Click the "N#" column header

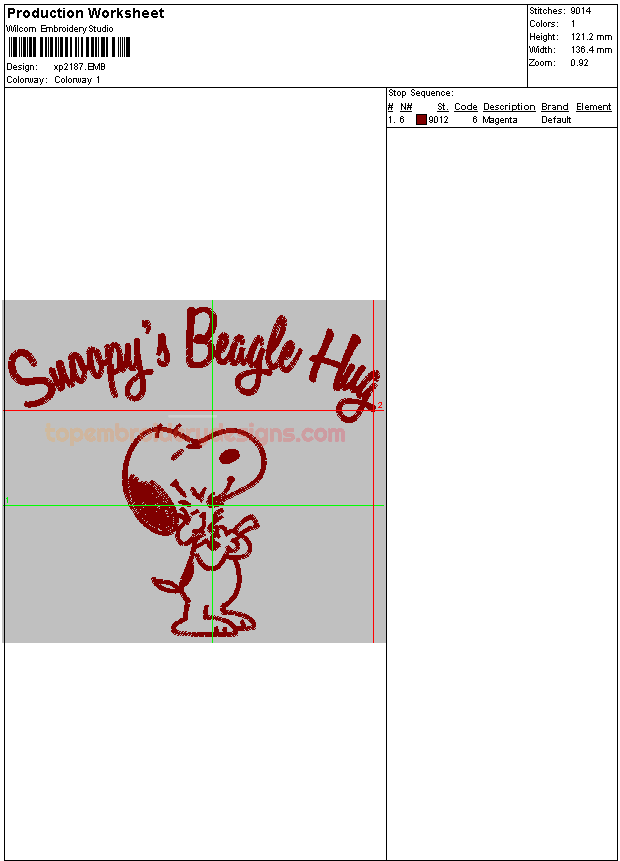point(406,107)
